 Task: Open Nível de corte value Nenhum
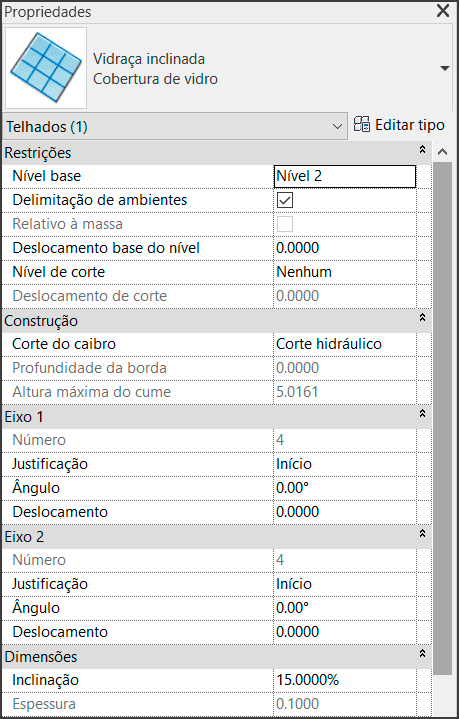pyautogui.click(x=345, y=272)
